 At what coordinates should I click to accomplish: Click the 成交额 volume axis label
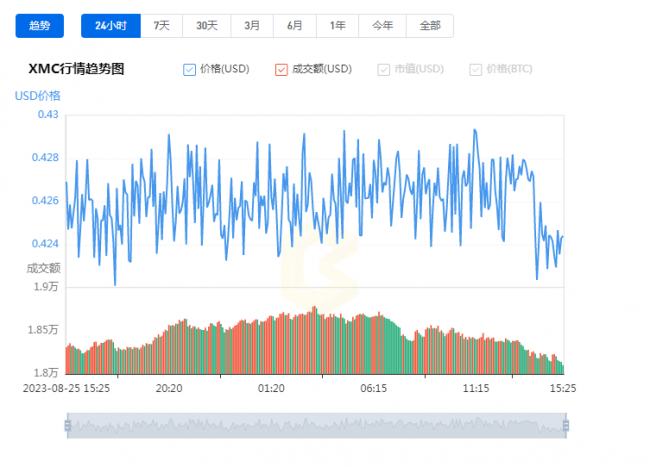[x=44, y=269]
